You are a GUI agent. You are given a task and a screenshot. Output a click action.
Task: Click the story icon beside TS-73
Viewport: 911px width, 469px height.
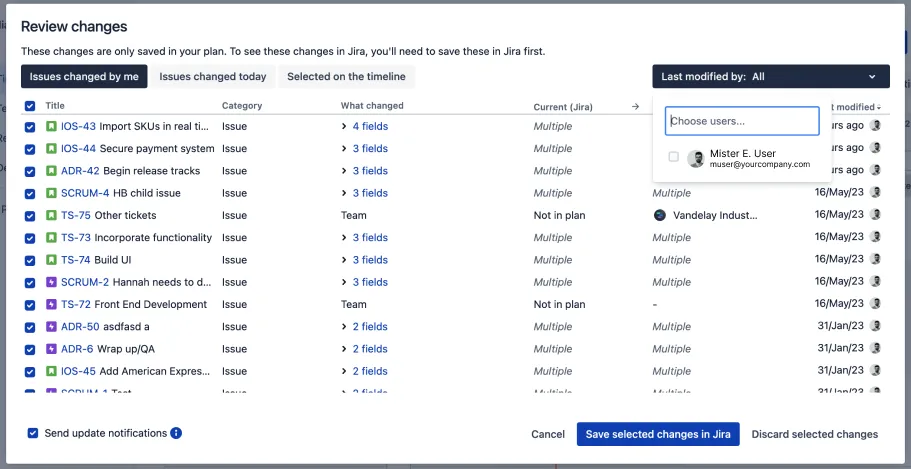pos(51,238)
